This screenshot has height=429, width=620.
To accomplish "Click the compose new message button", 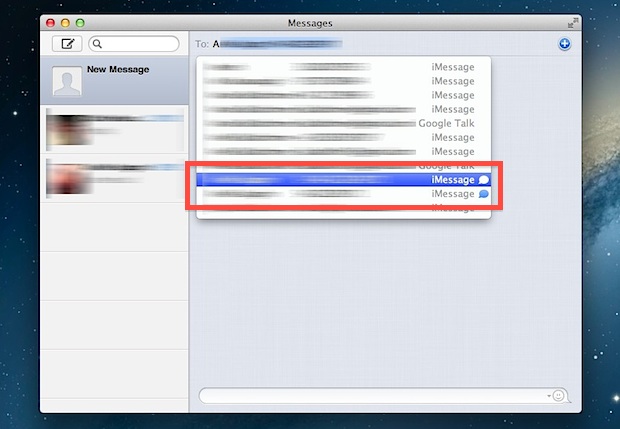I will [67, 43].
